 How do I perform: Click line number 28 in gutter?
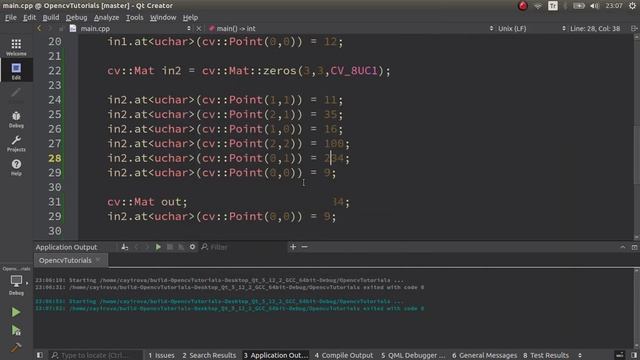click(x=55, y=158)
